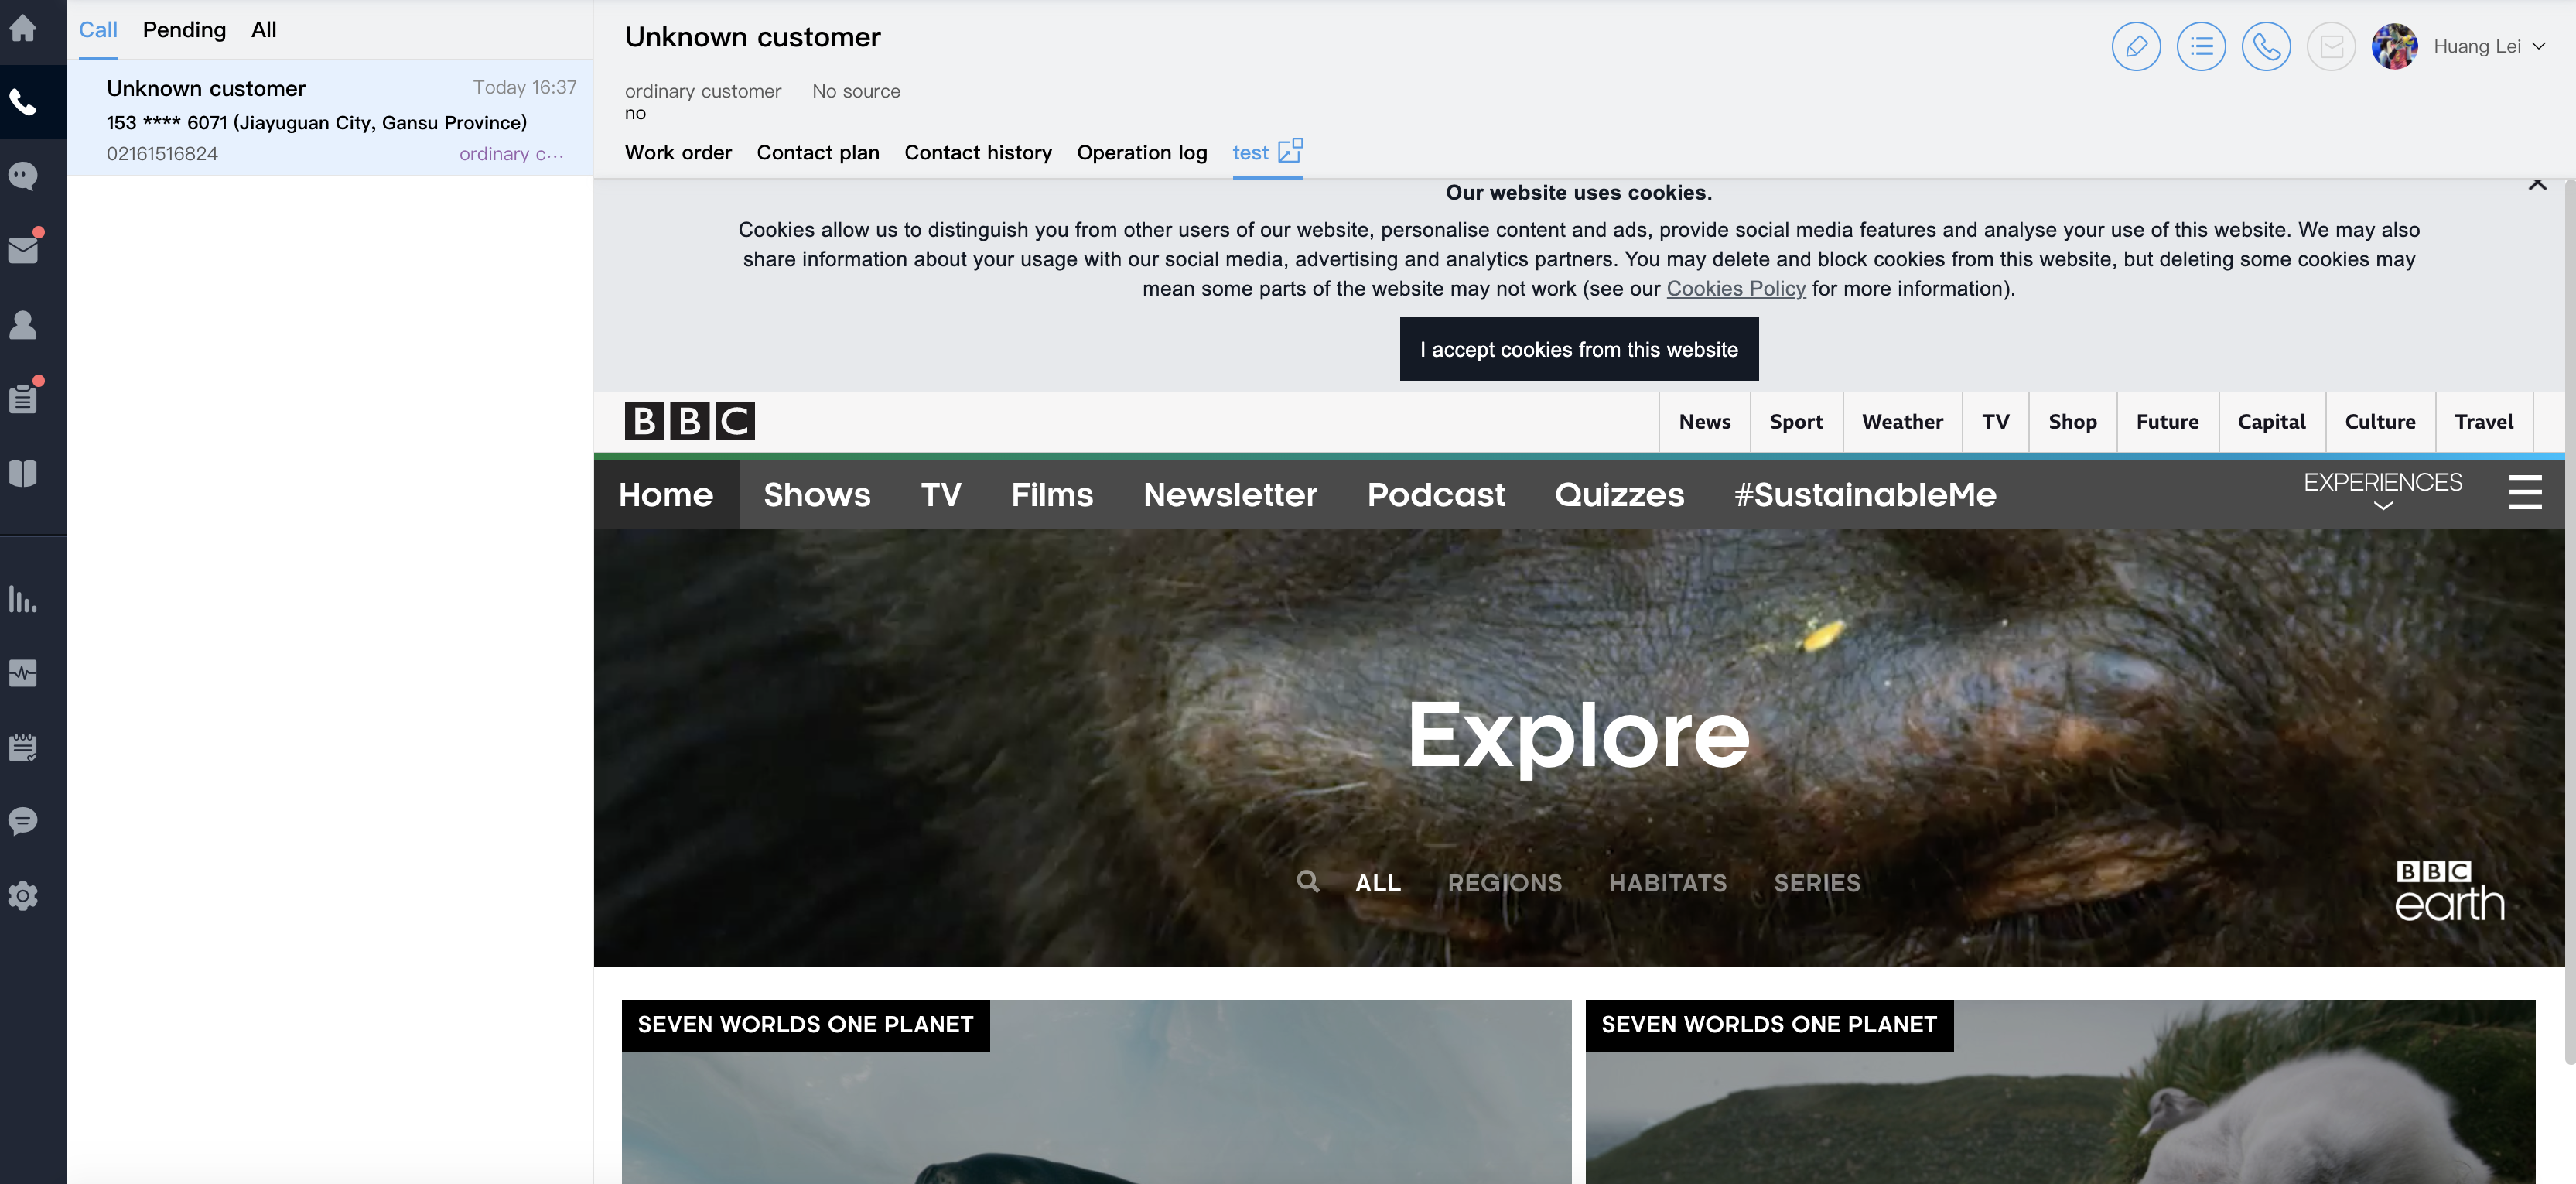Select the Unknown customer call entry

[330, 118]
